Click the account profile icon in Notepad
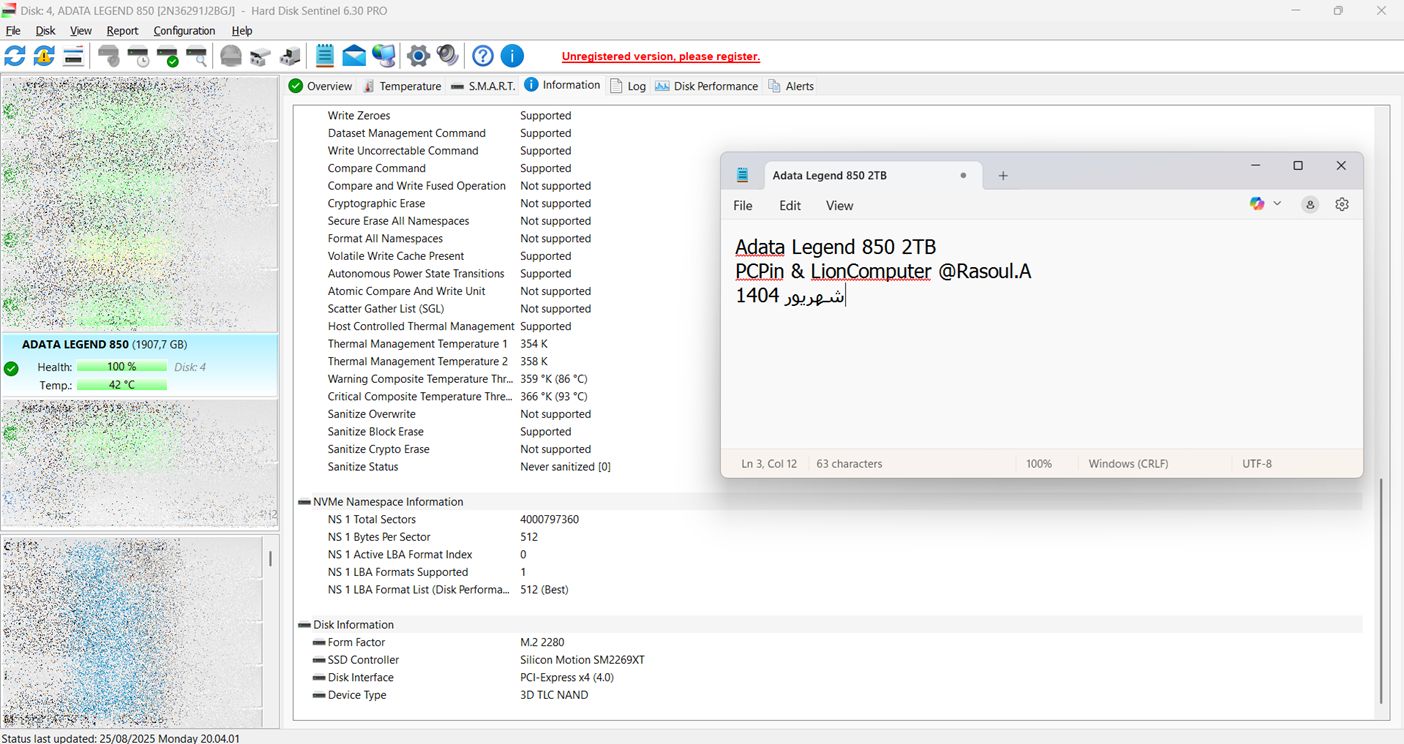 point(1310,204)
